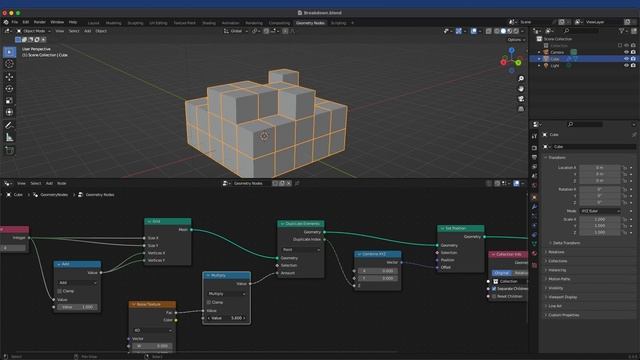
Task: Toggle Clamp checkbox in Add node
Action: (60, 291)
